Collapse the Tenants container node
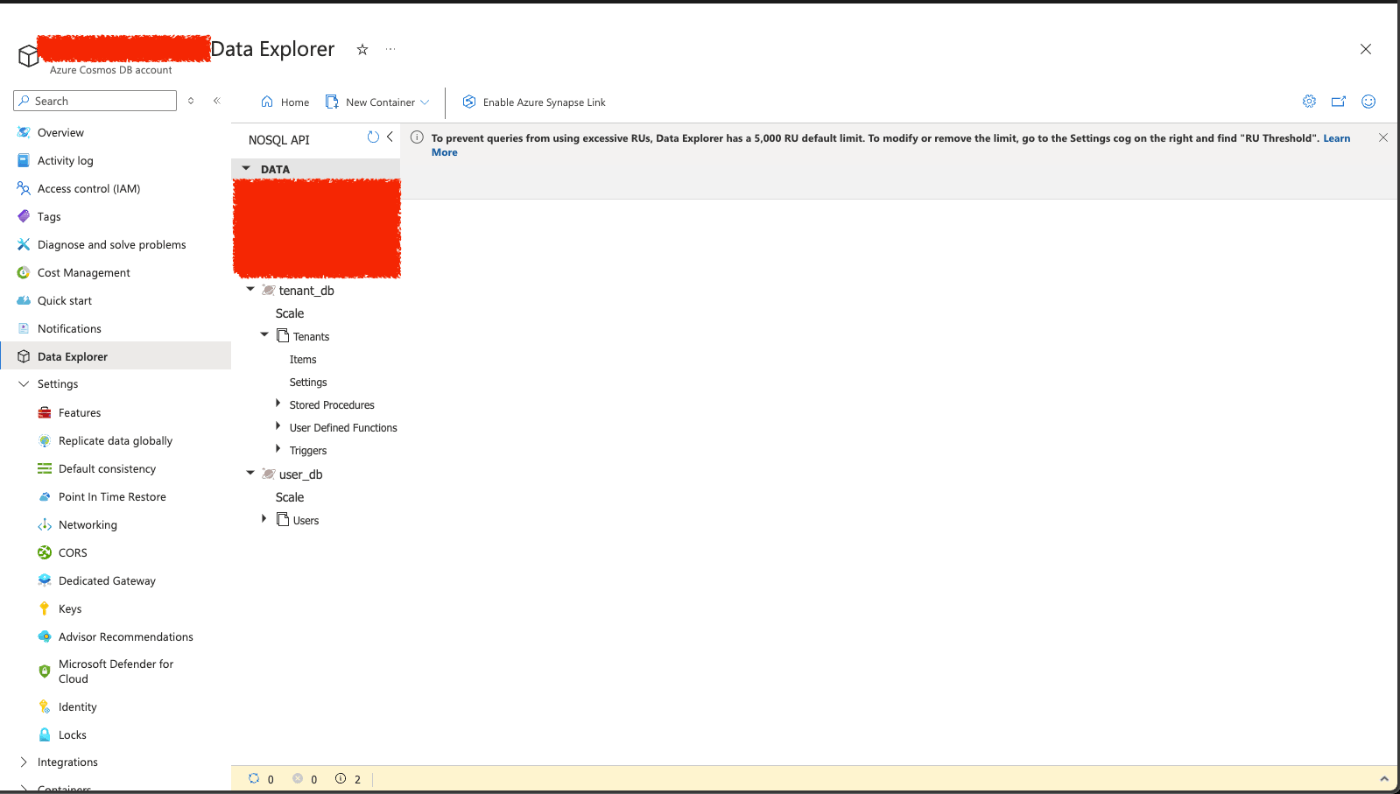 coord(264,335)
